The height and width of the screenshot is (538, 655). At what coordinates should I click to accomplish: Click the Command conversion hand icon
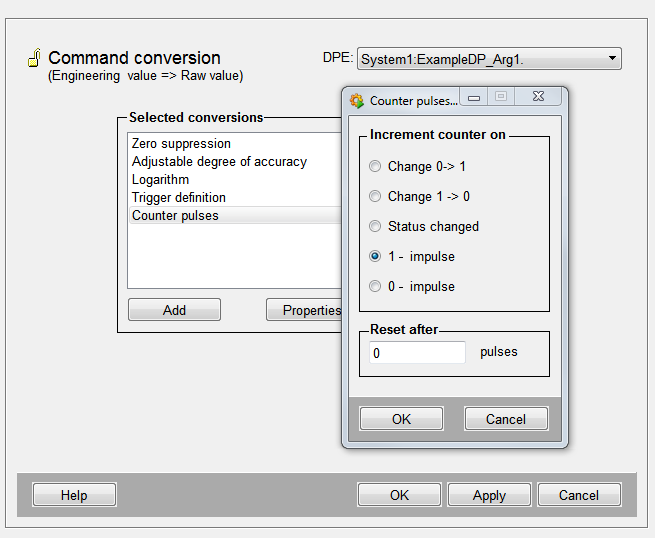33,58
